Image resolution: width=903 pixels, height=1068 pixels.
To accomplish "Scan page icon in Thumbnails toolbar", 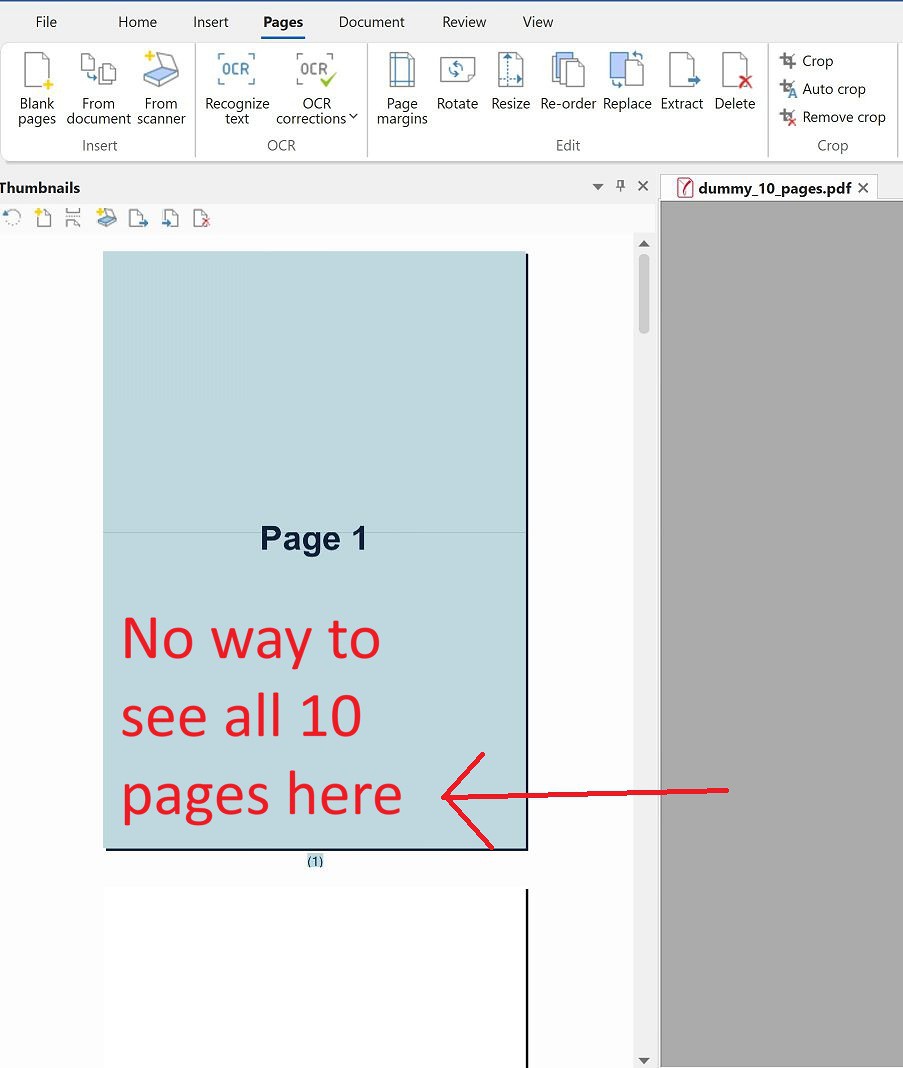I will pos(106,218).
